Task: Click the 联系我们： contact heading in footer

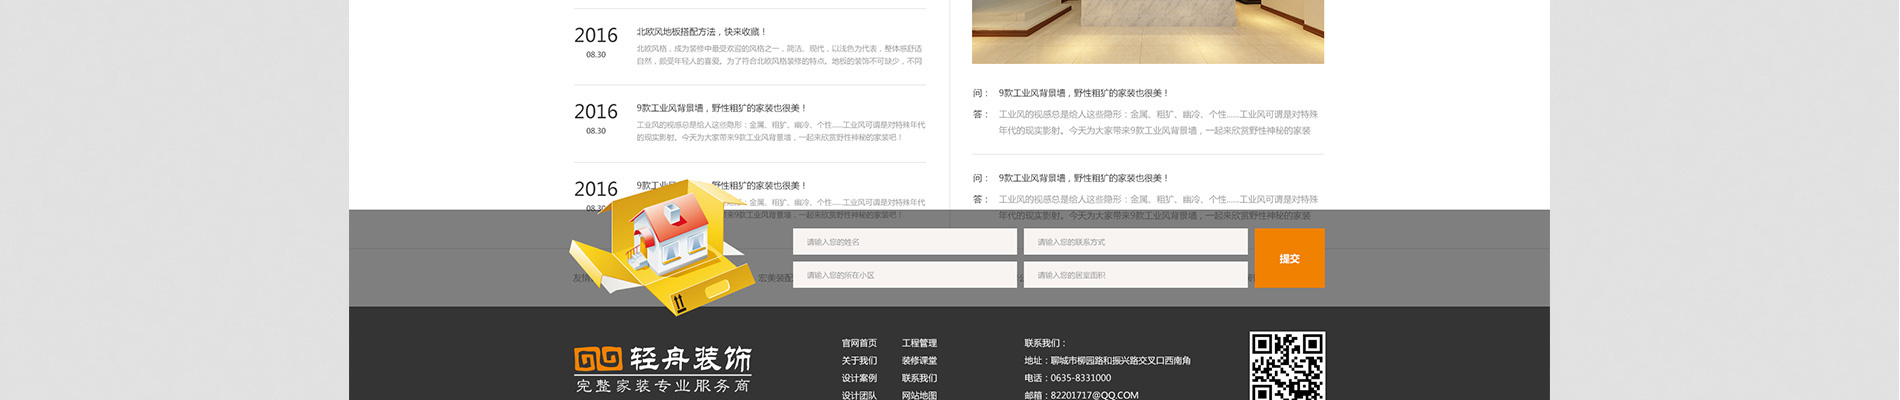Action: 1045,343
